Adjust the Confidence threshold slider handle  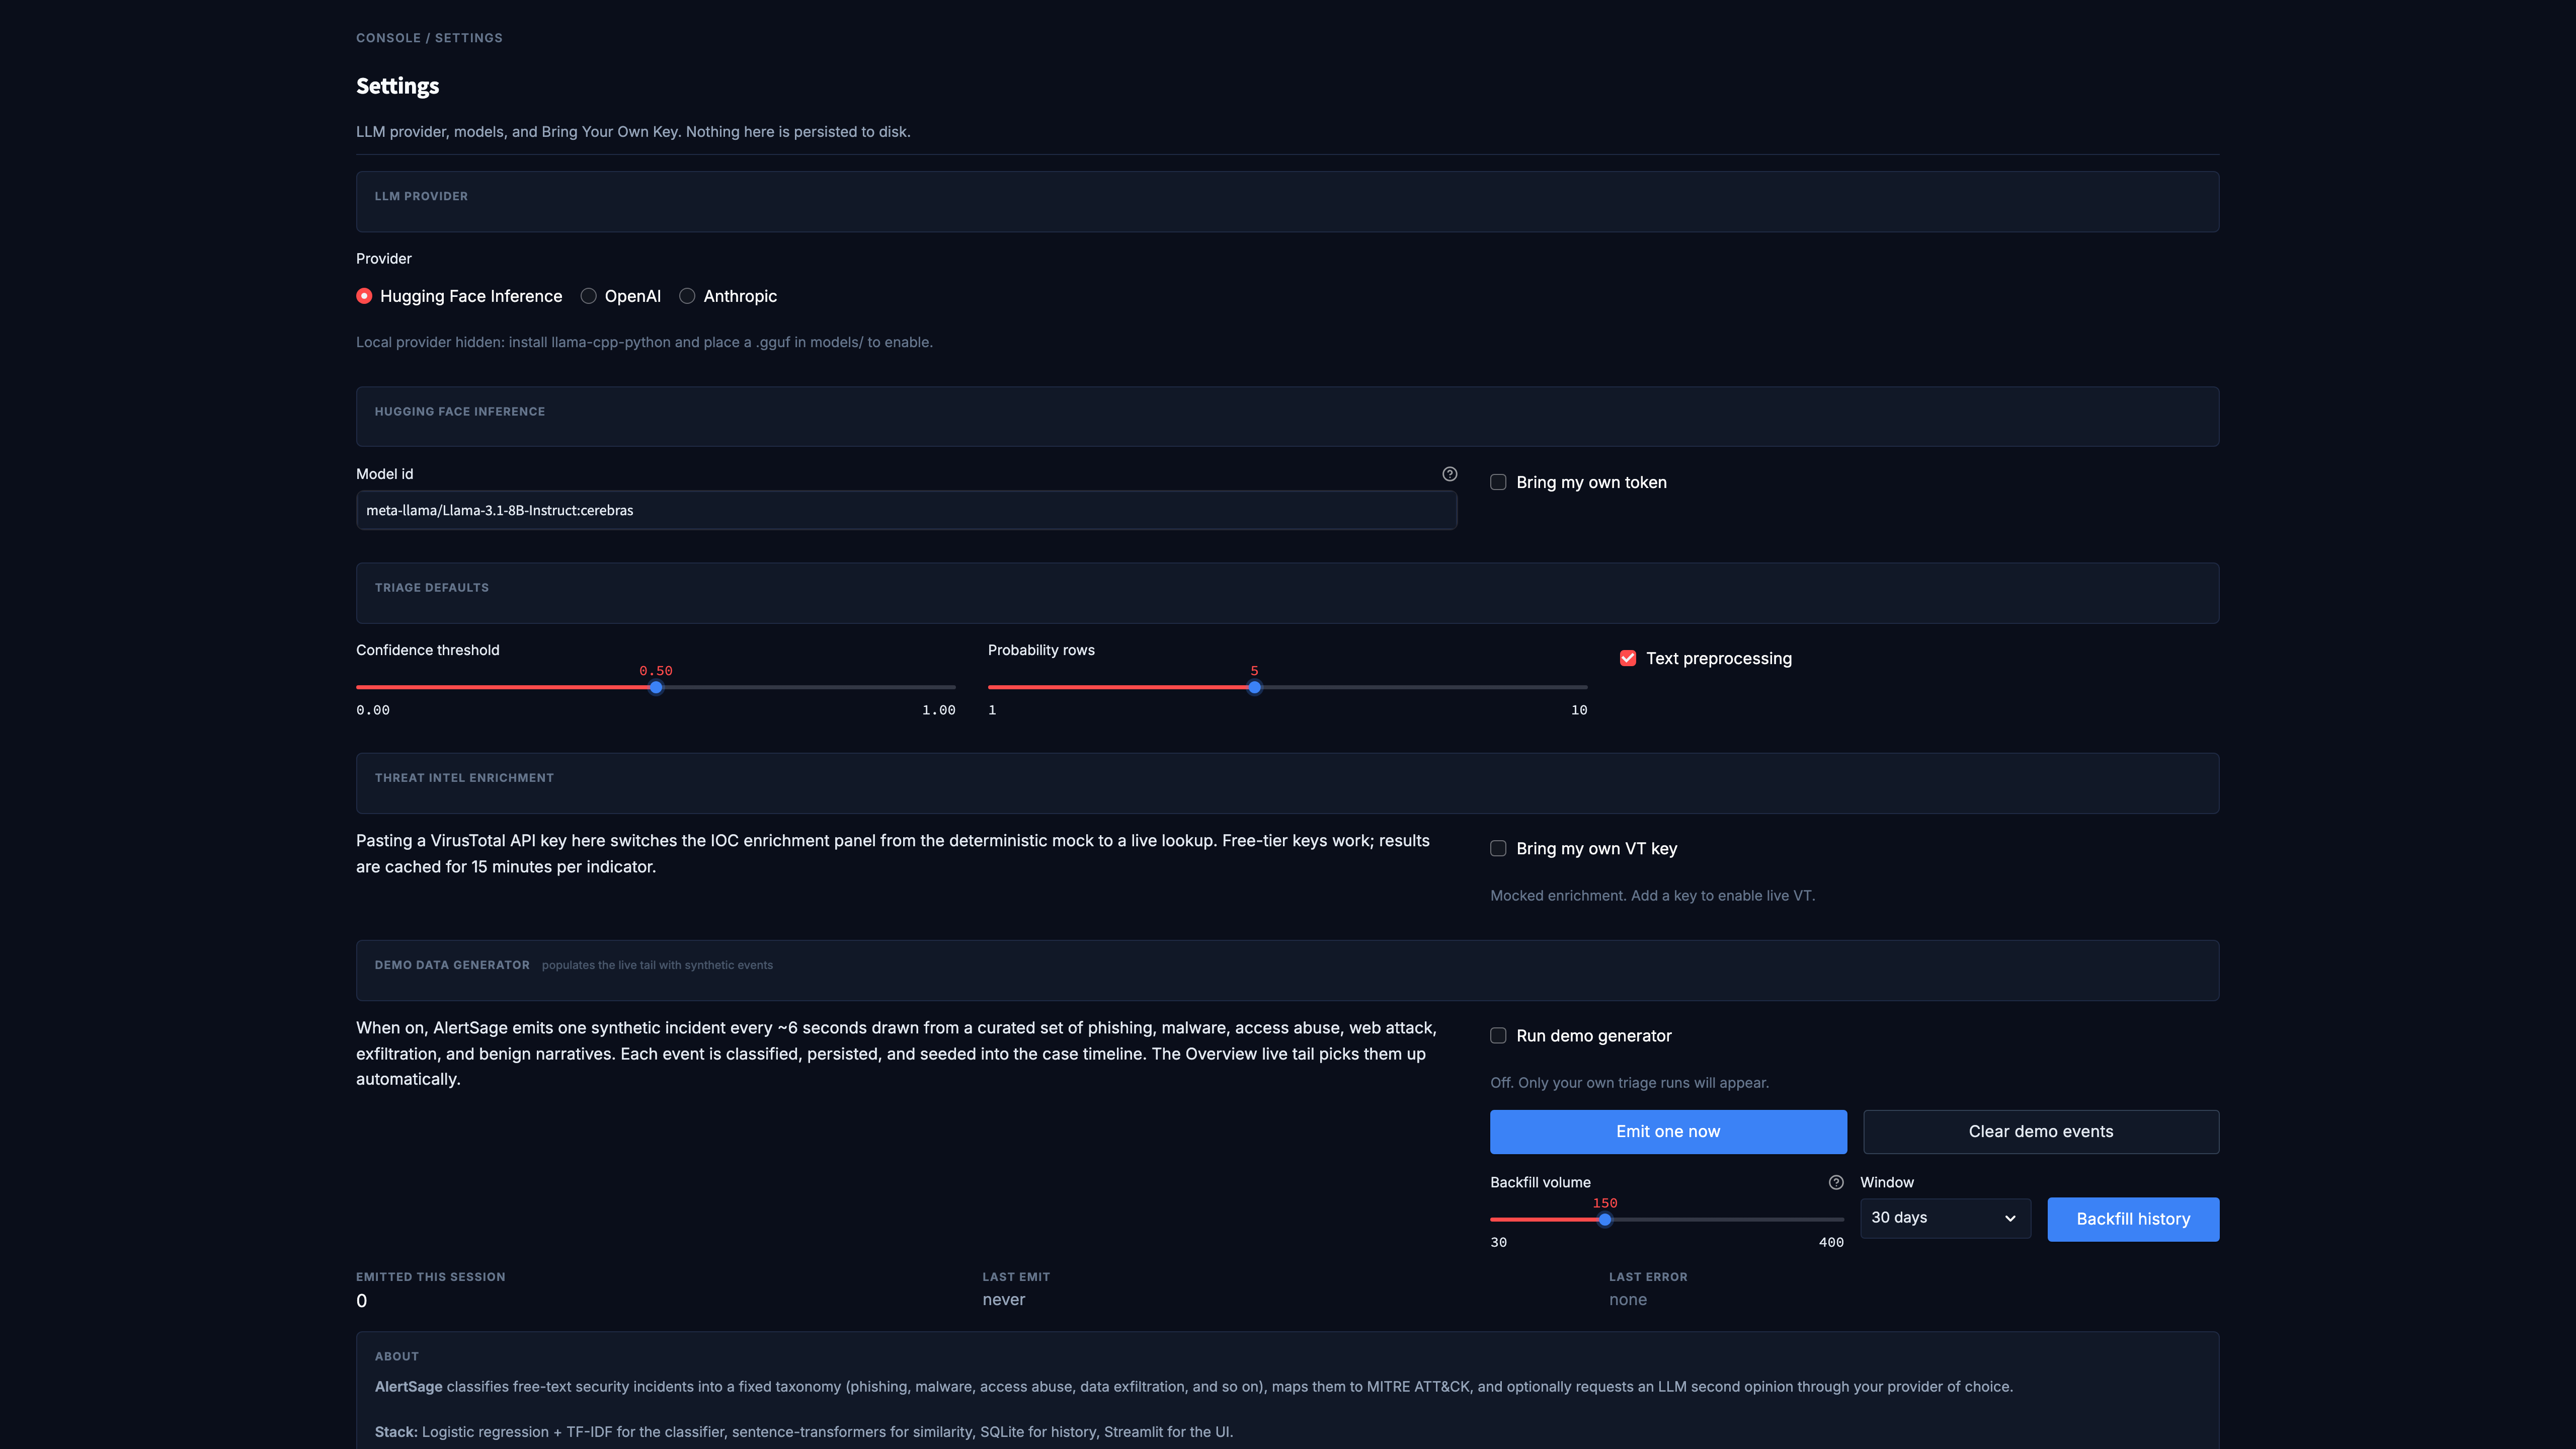[656, 687]
